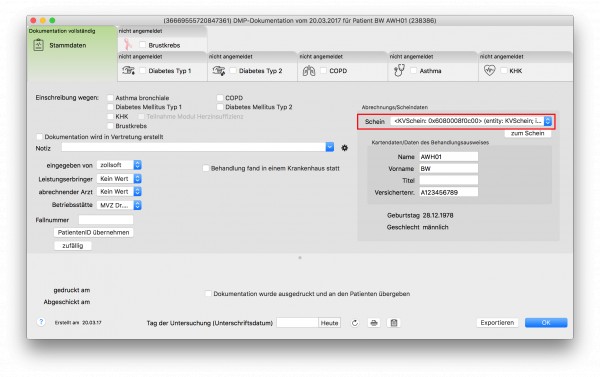Check Asthma bronchiale enrollment checkbox

point(110,98)
